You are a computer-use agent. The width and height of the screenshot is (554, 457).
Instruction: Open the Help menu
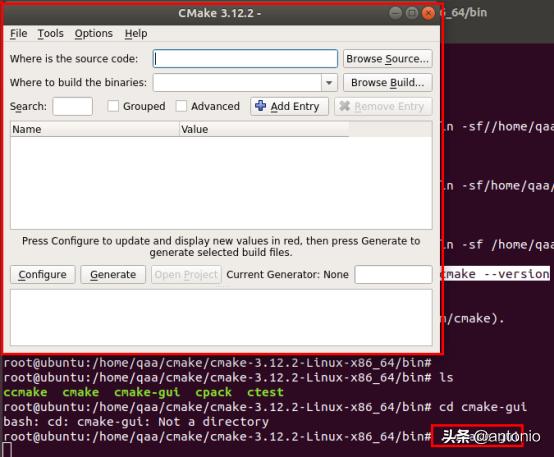(x=136, y=34)
